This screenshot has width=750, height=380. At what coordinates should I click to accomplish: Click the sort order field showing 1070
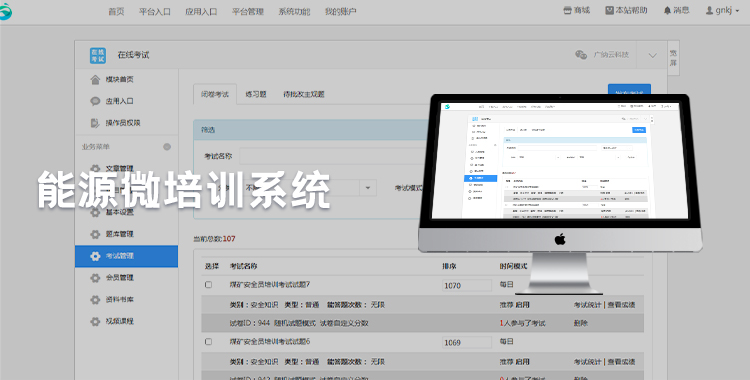coord(467,286)
